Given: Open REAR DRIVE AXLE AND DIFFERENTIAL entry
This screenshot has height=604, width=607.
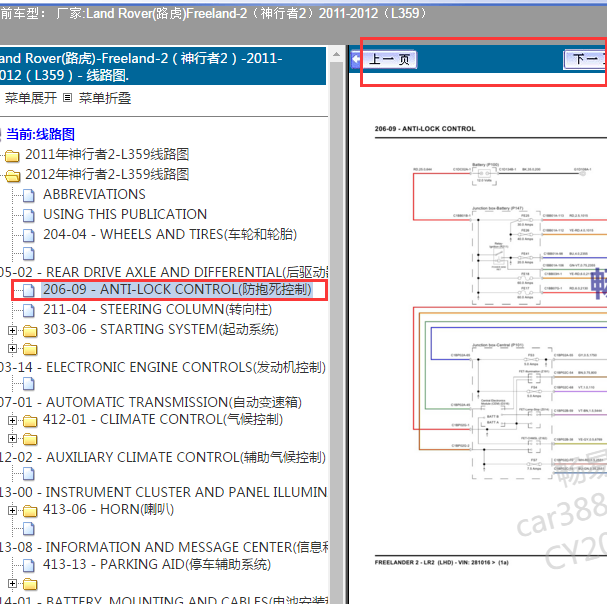Looking at the screenshot, I should (164, 272).
